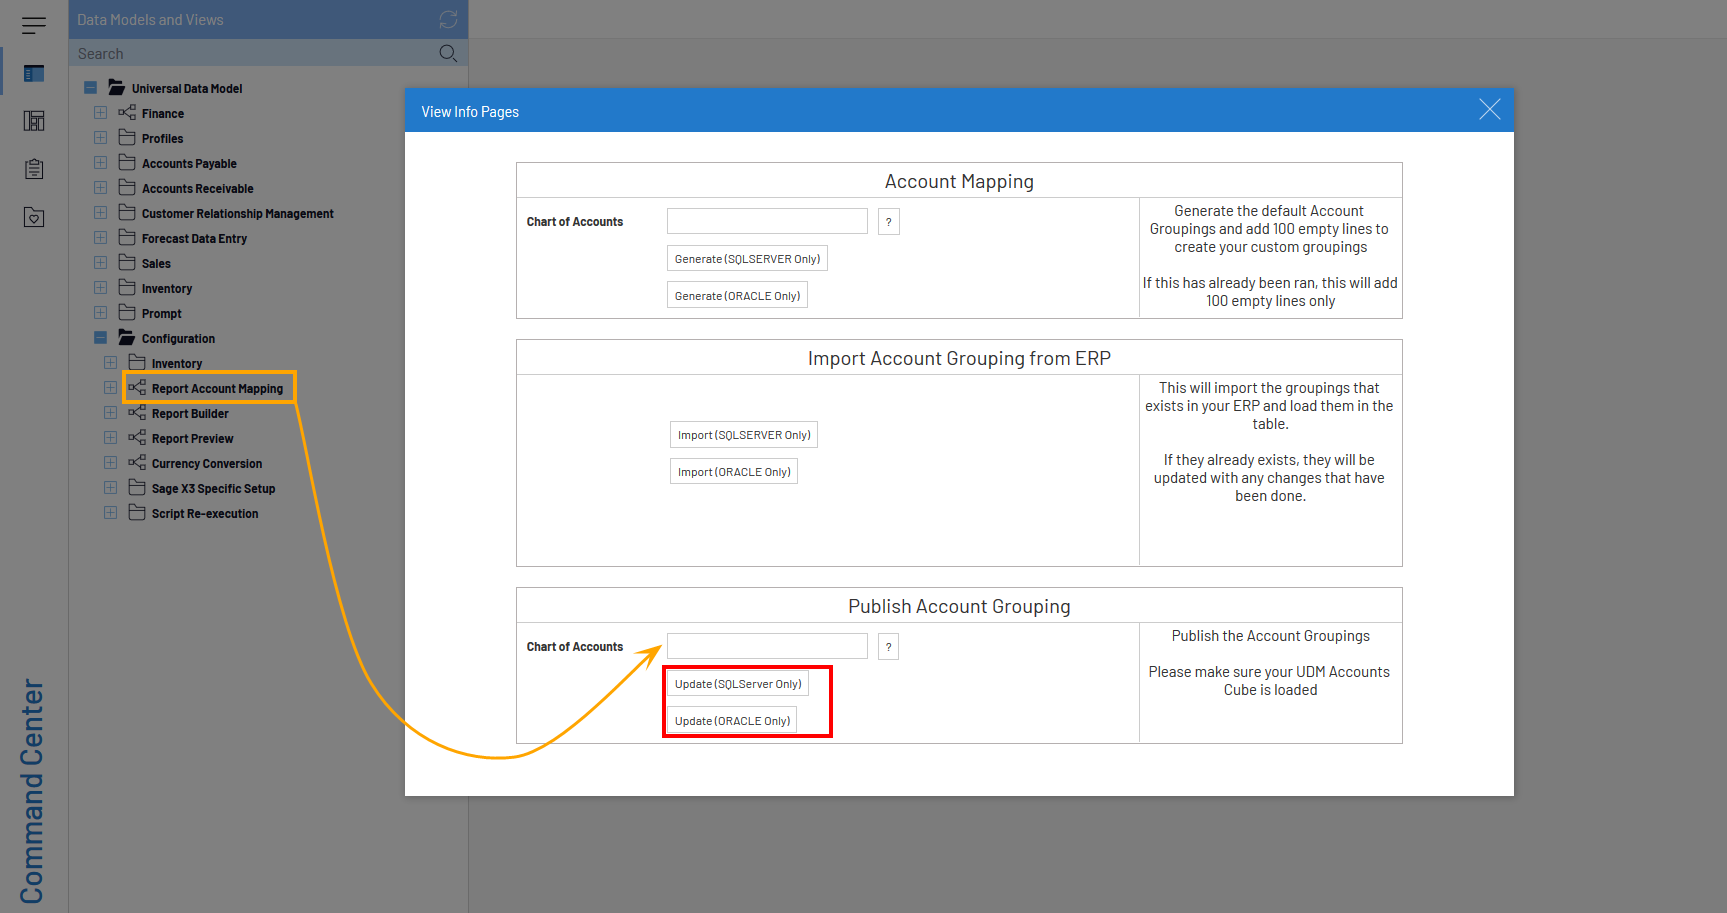Select Report Account Mapping tree item

coord(217,389)
